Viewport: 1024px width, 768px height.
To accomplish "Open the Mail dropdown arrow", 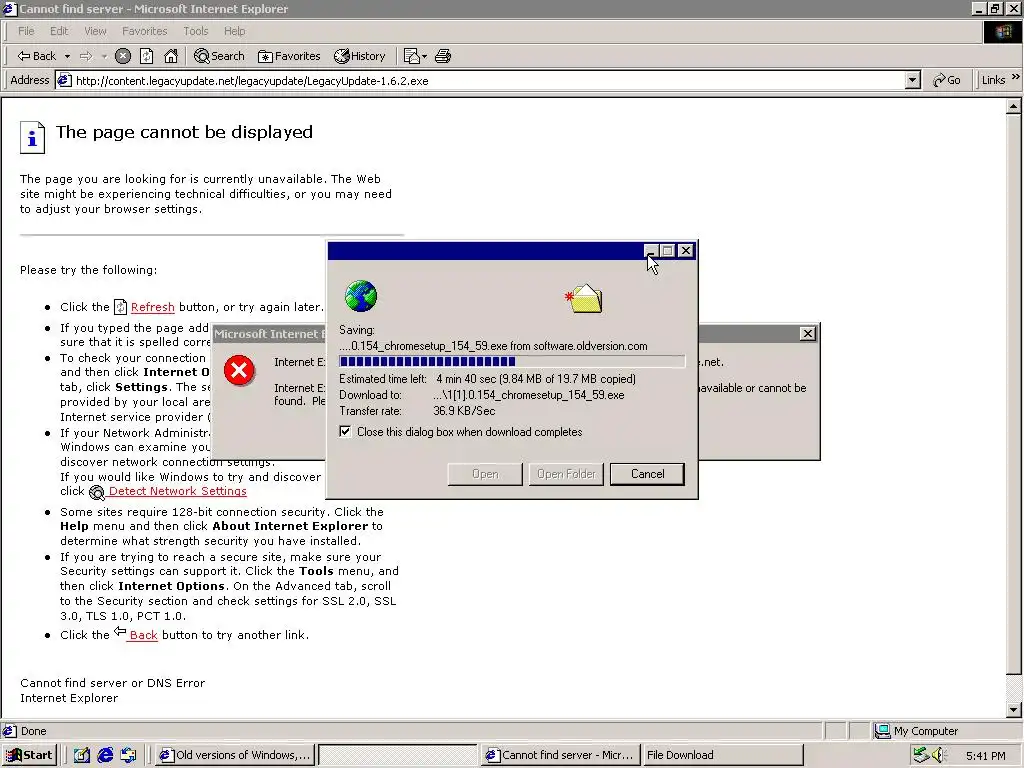I will click(424, 56).
